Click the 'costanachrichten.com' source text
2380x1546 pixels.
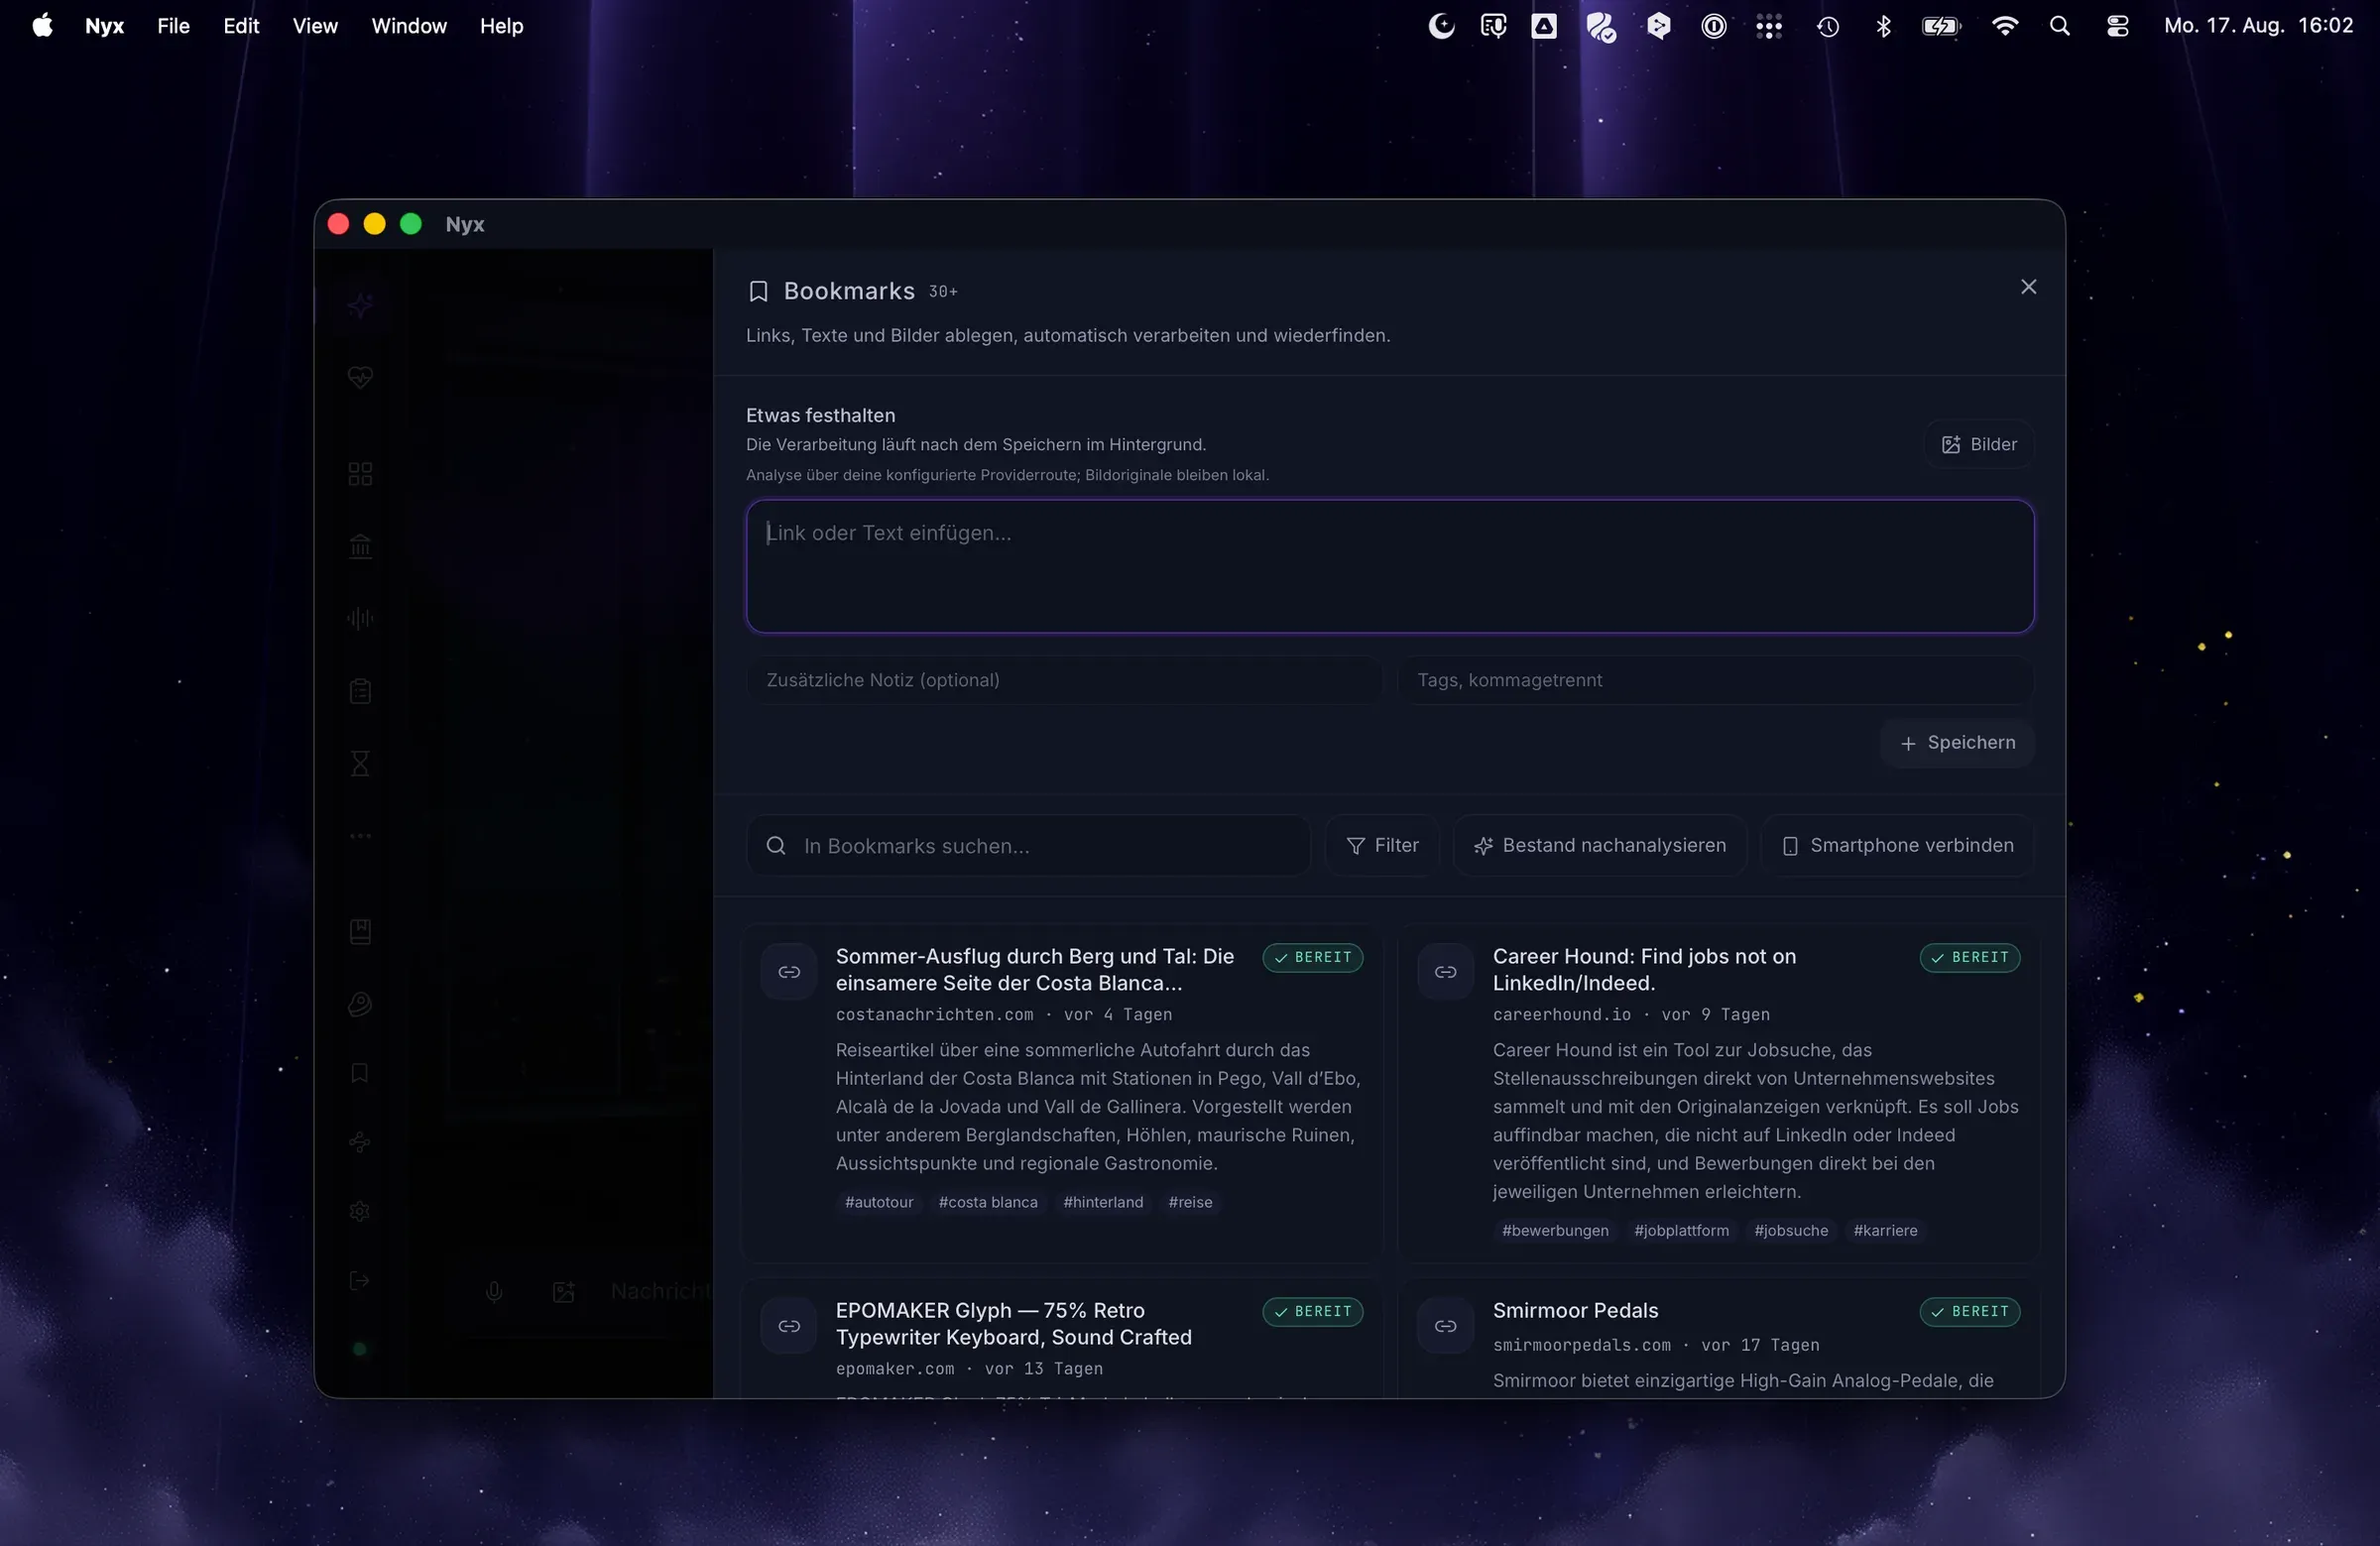(x=934, y=1015)
